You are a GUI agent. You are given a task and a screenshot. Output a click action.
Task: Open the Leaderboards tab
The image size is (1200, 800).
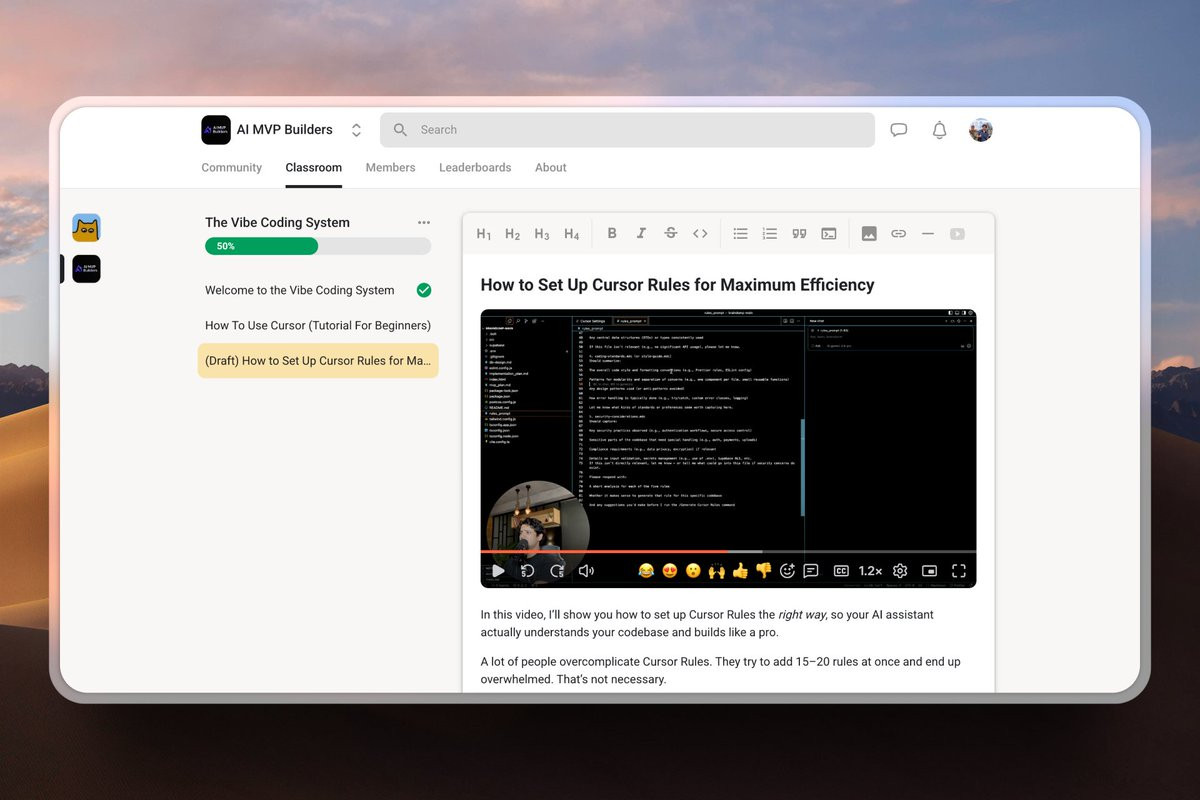(x=475, y=168)
